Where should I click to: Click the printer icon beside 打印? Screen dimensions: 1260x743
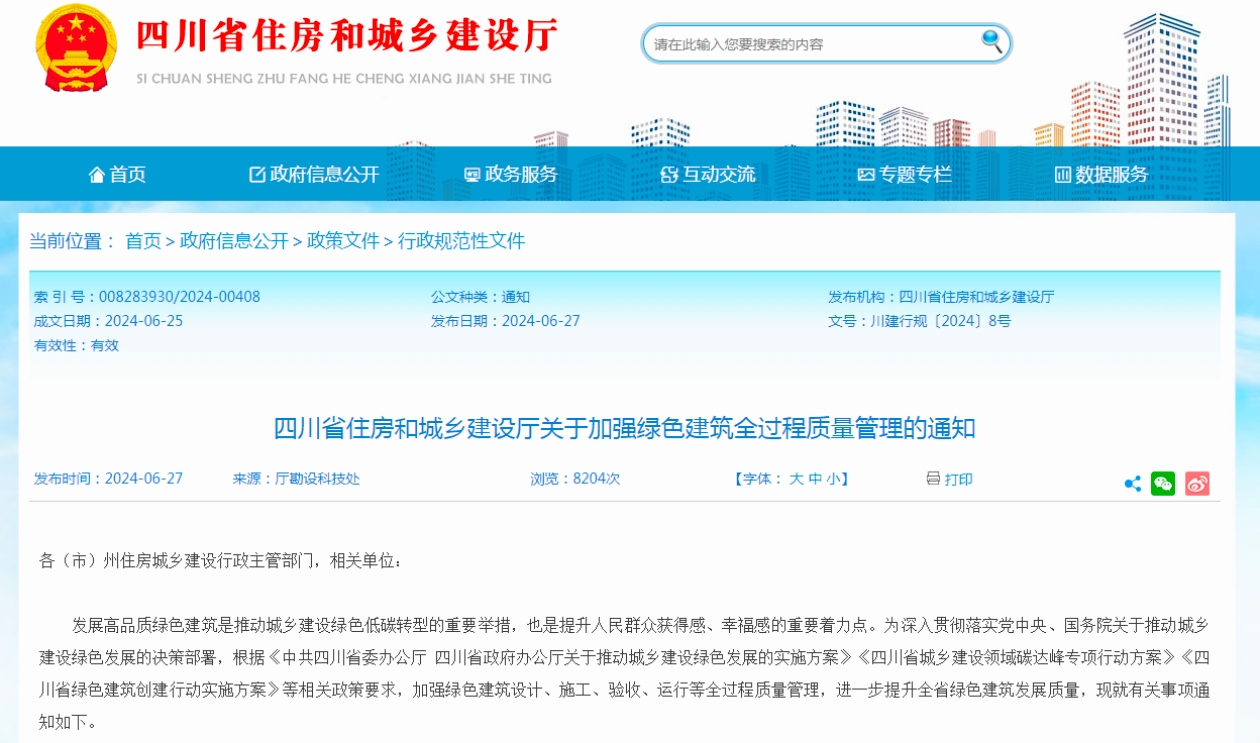click(x=933, y=479)
